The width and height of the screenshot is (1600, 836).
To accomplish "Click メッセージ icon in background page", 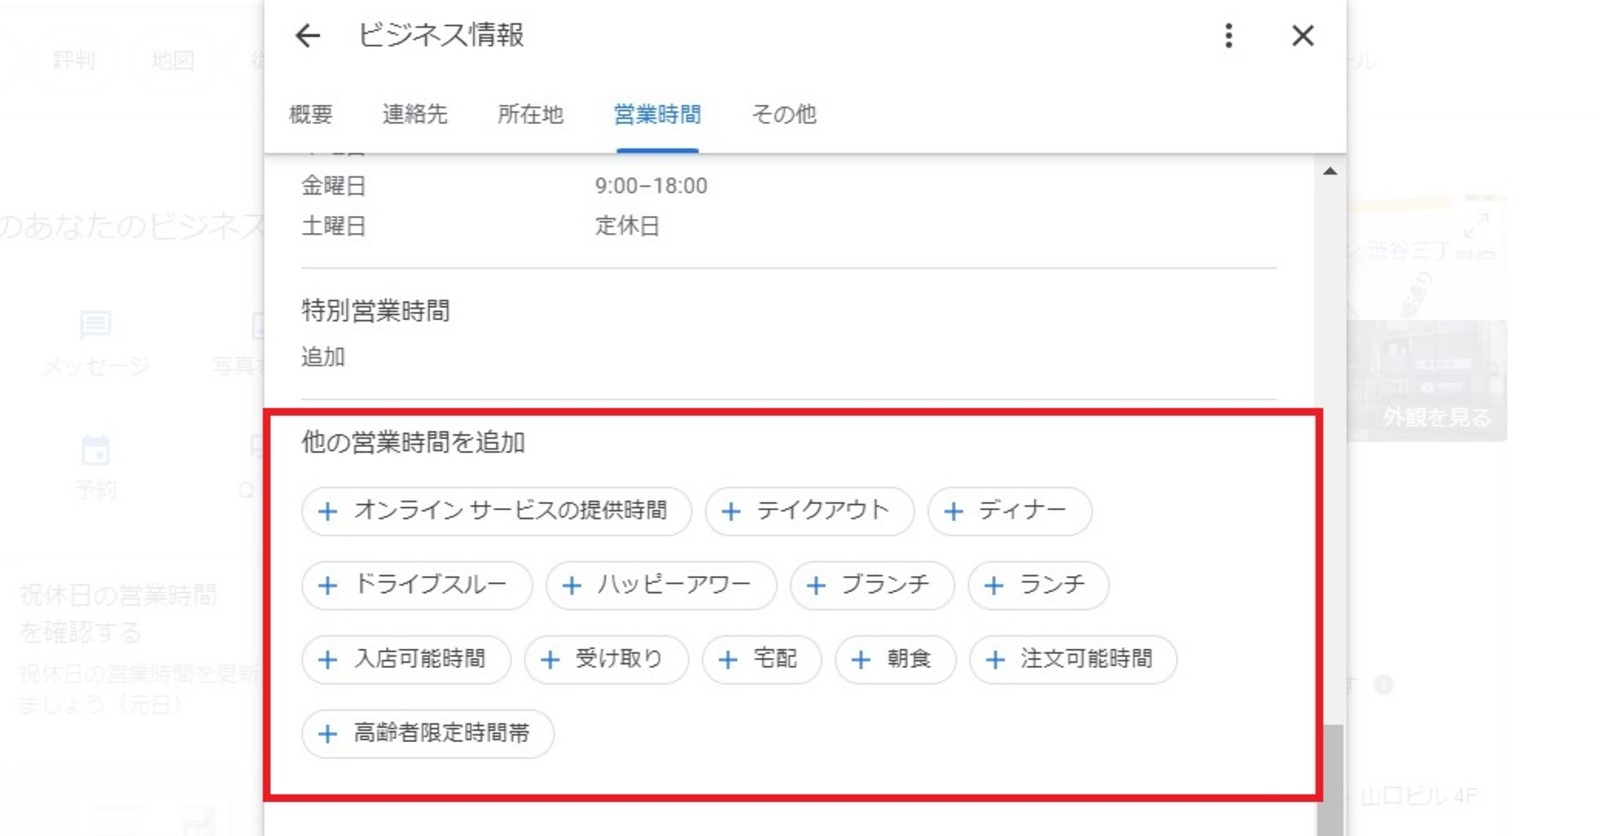I will pos(96,325).
